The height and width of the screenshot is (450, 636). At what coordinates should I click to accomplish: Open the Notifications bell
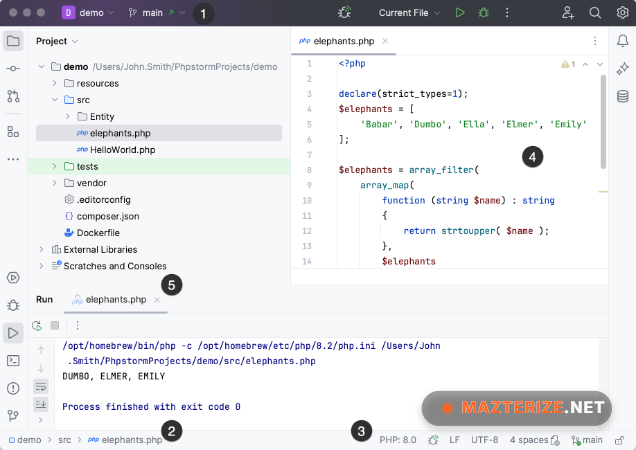623,41
